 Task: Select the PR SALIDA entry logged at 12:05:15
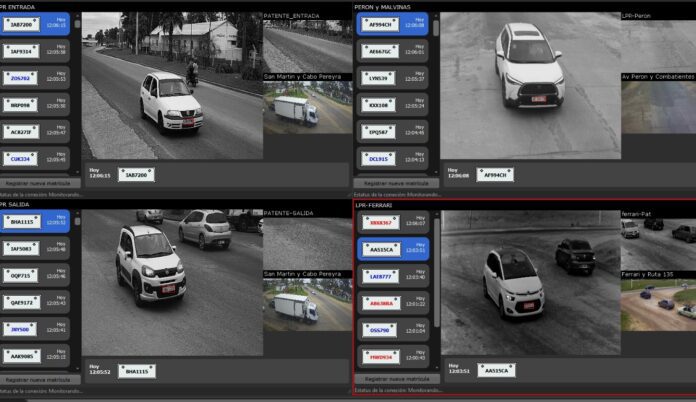[x=35, y=355]
